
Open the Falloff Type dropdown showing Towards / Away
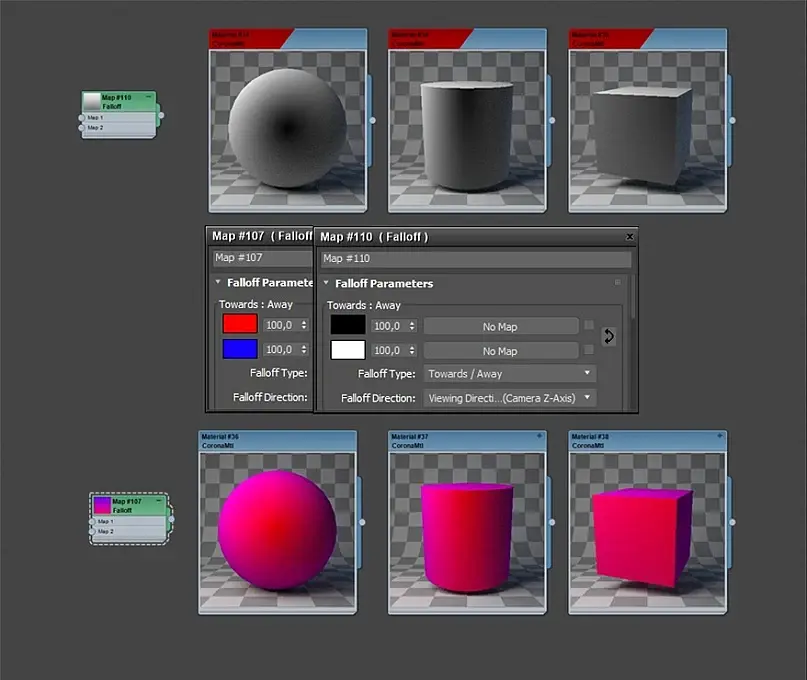[x=510, y=374]
